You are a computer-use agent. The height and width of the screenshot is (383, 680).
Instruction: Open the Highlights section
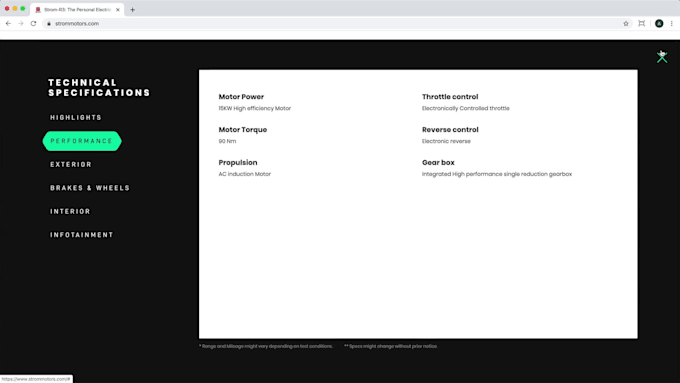76,118
